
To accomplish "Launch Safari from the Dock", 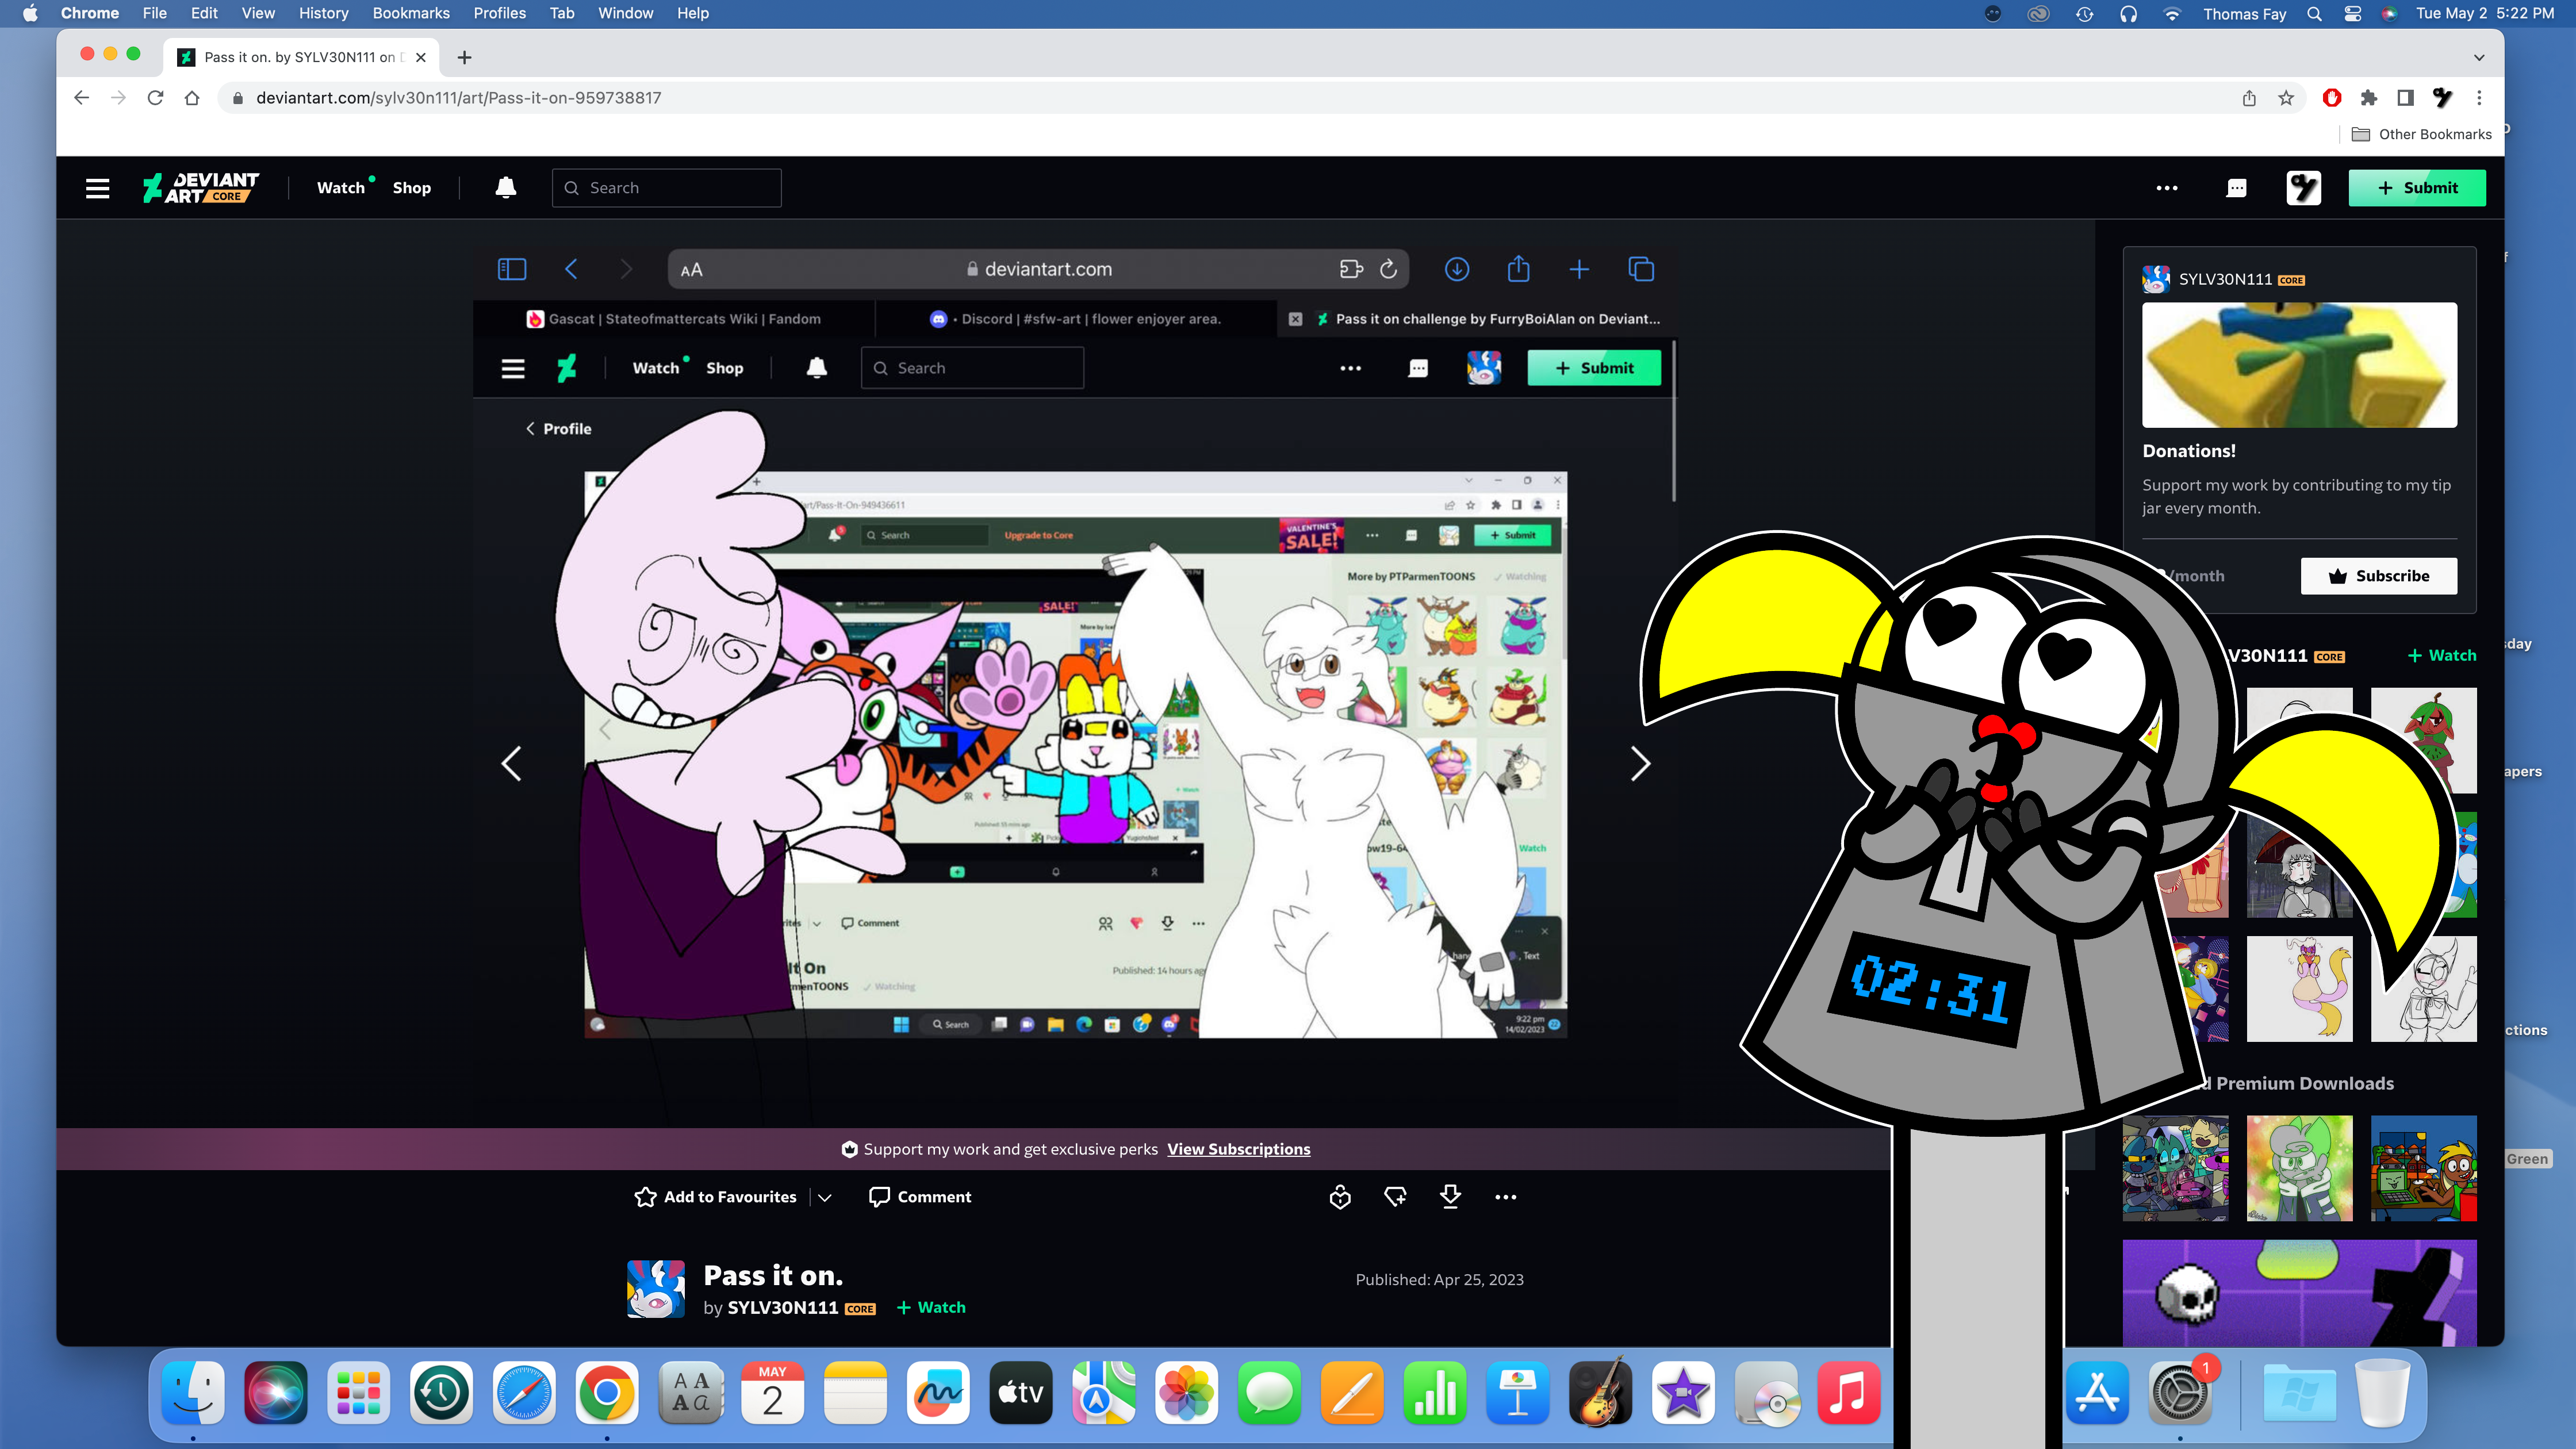I will [524, 1393].
